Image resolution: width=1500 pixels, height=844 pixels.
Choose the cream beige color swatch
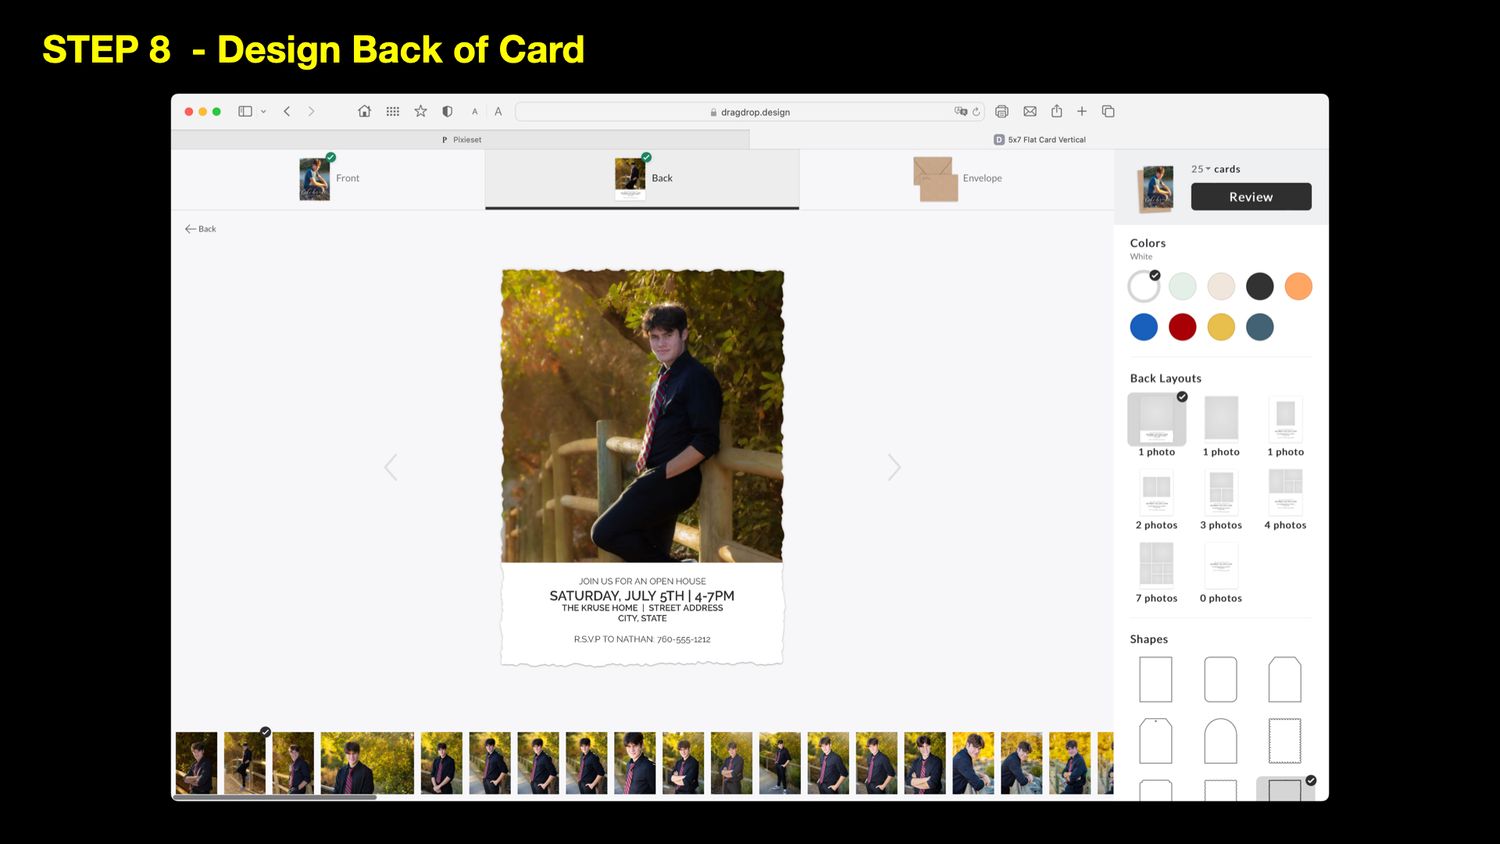[x=1221, y=287]
